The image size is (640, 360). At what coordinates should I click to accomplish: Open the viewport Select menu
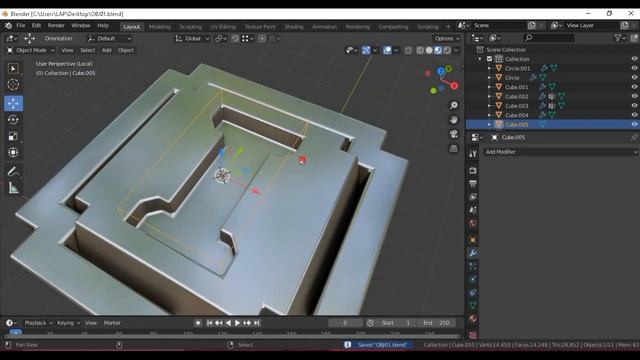pos(87,50)
